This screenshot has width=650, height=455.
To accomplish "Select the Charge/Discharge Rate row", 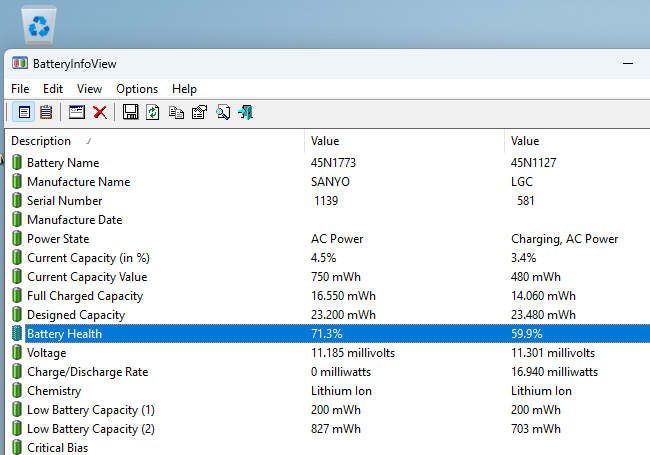I will tap(327, 372).
